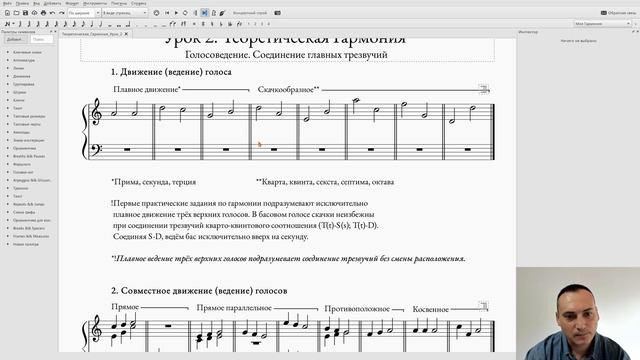
Task: Undock the Inspector panel
Action: click(x=633, y=32)
